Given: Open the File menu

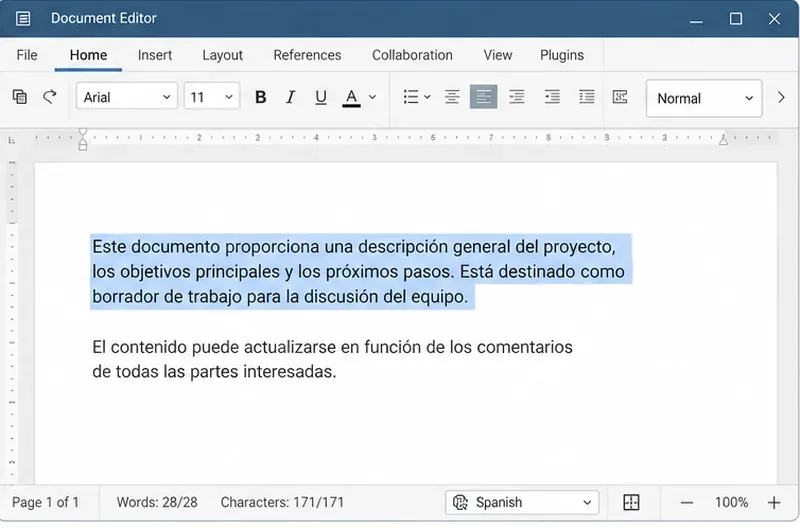Looking at the screenshot, I should (27, 55).
